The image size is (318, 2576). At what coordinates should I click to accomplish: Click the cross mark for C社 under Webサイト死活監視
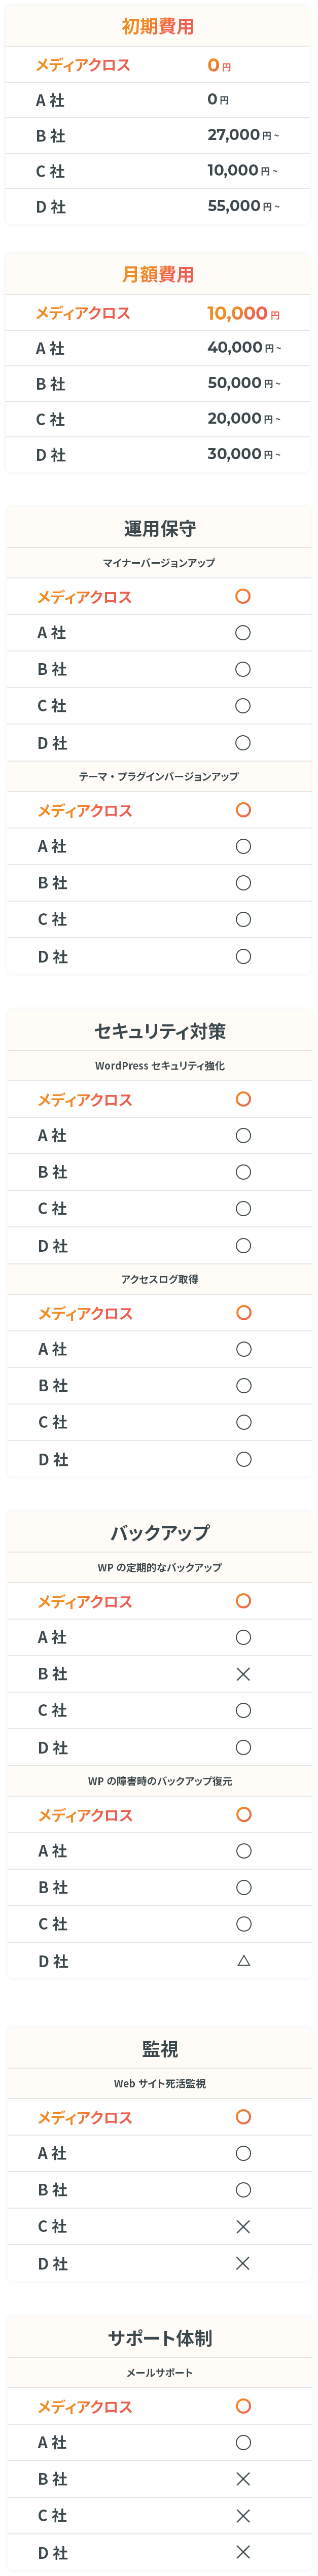pos(243,2227)
